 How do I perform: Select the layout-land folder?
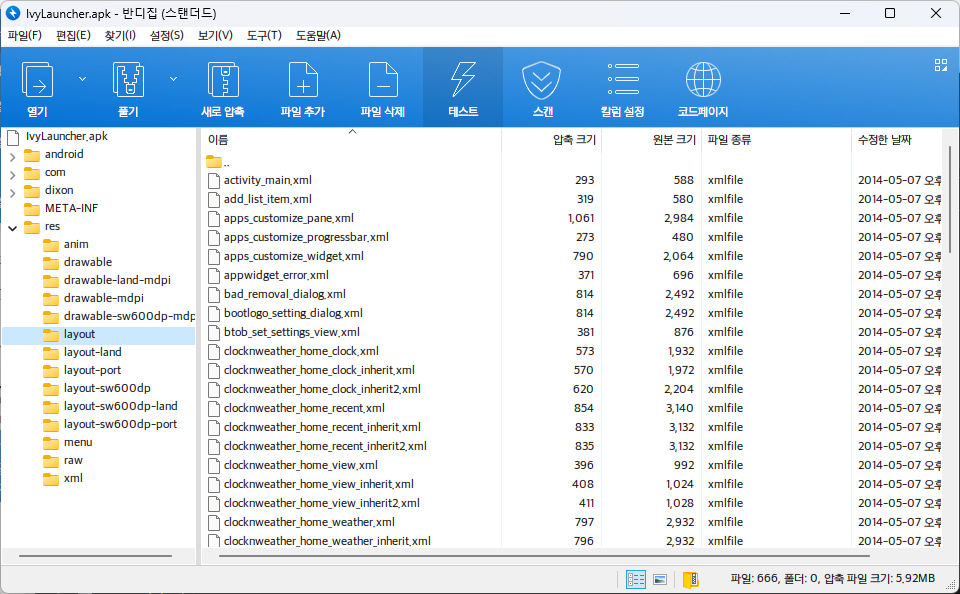pyautogui.click(x=92, y=352)
